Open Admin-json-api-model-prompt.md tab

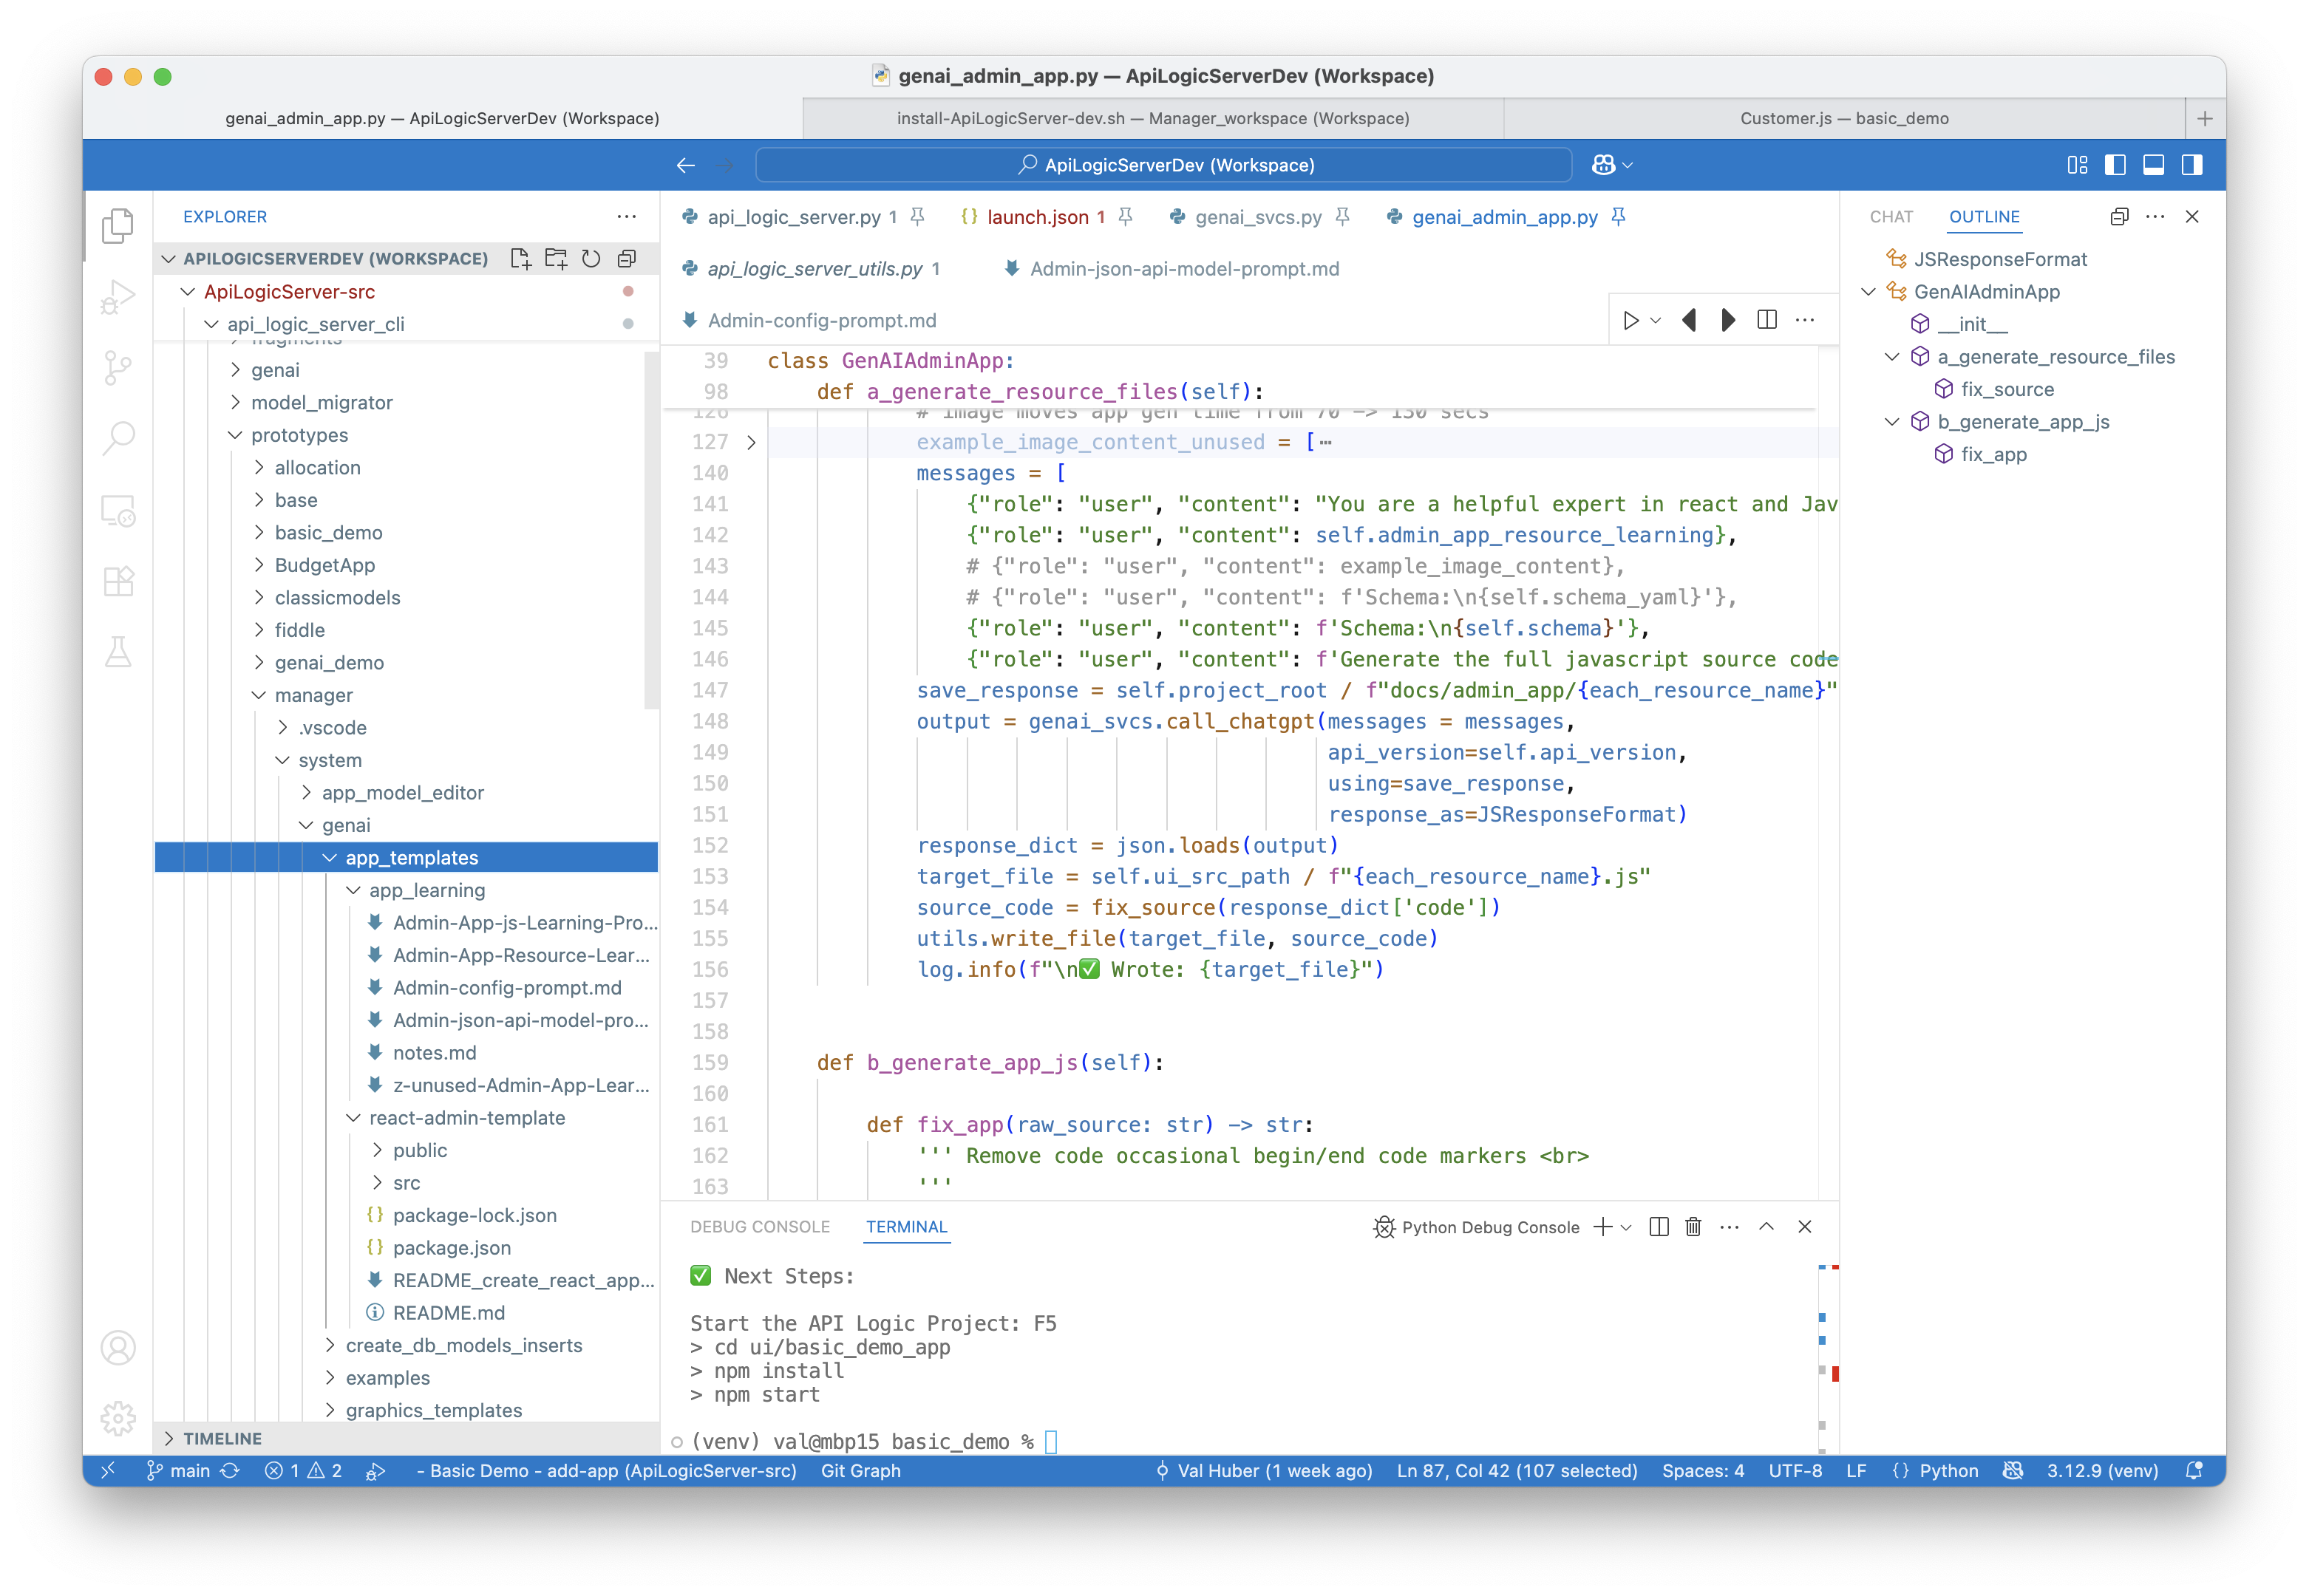point(1185,269)
